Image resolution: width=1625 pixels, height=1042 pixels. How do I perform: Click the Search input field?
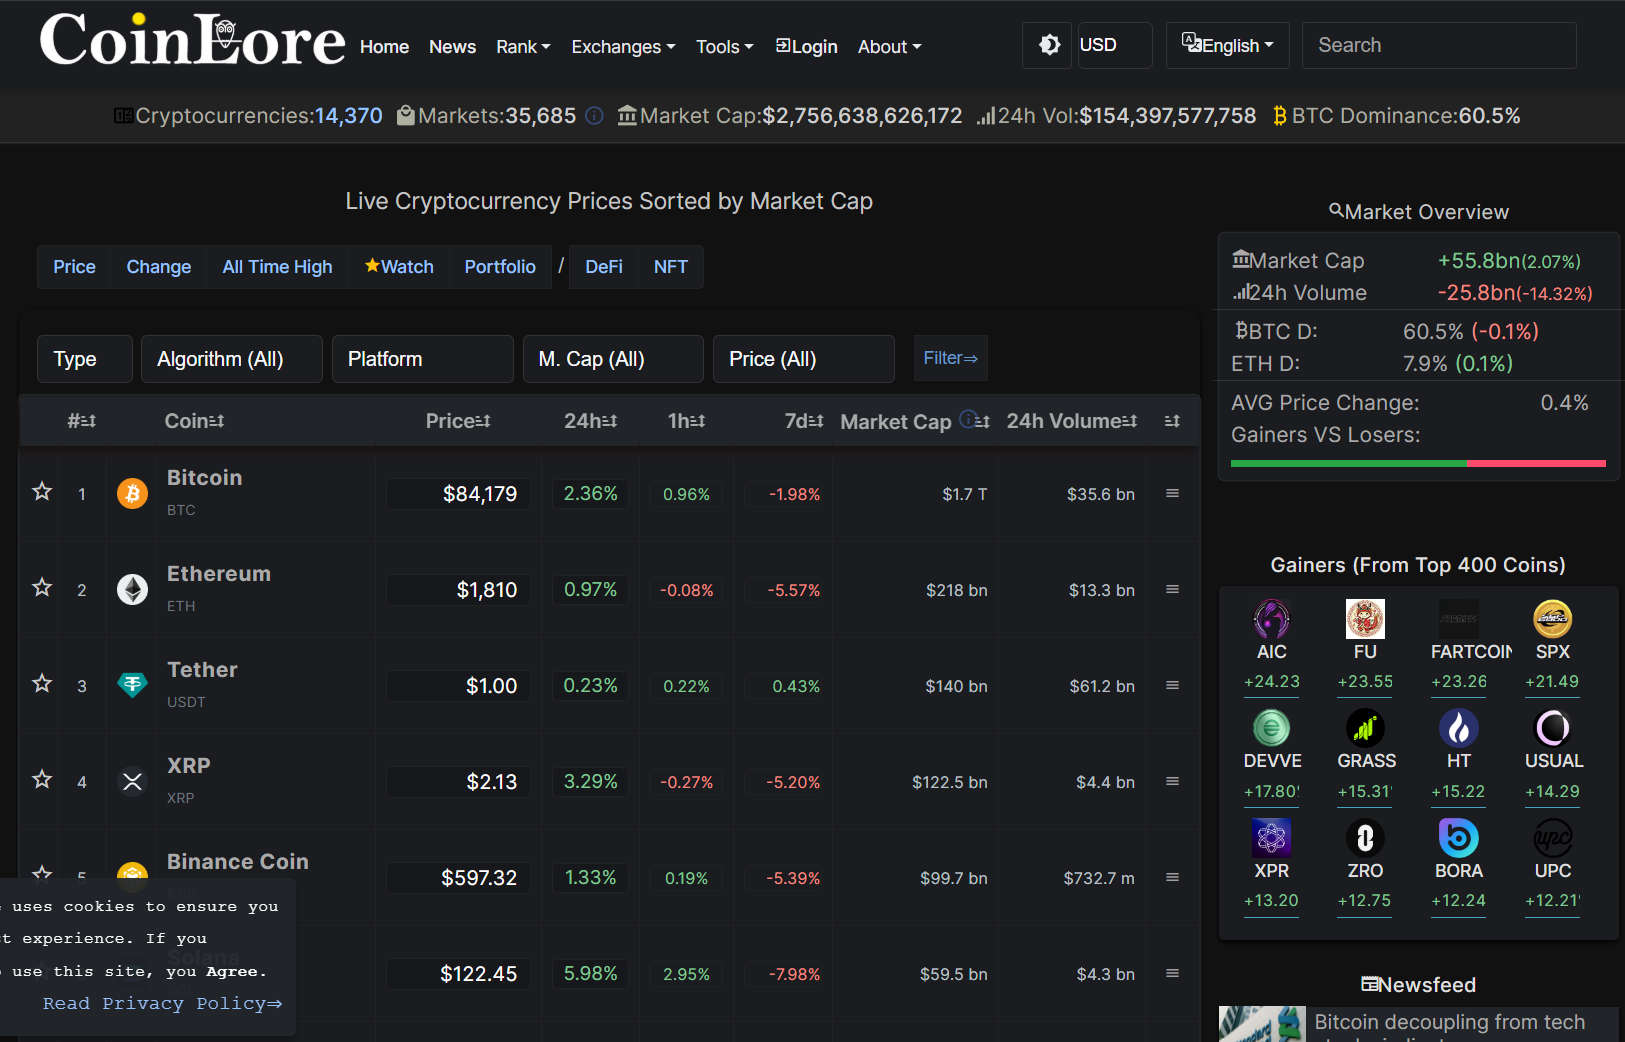click(x=1439, y=45)
